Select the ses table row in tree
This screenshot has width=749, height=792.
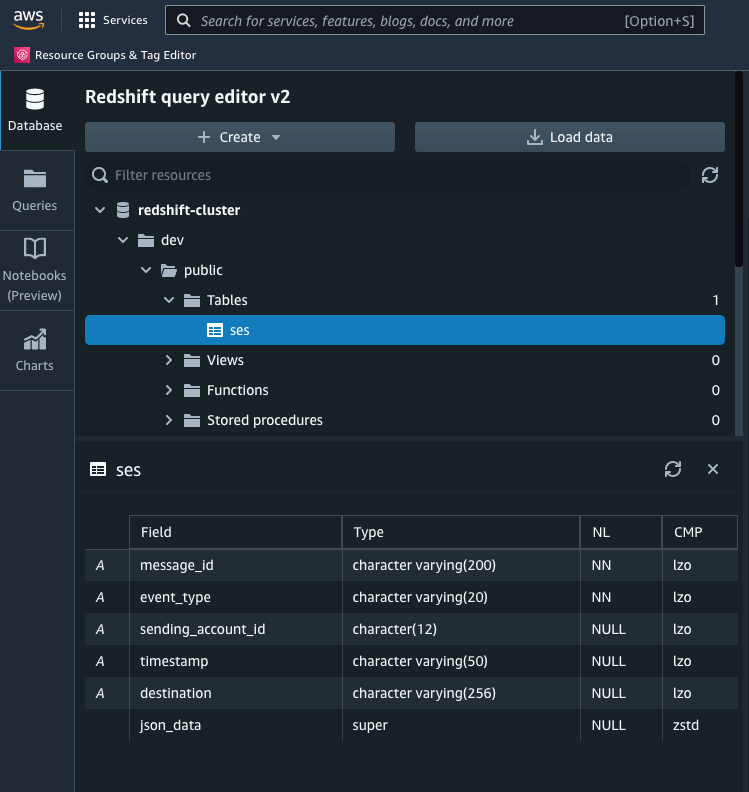[405, 330]
